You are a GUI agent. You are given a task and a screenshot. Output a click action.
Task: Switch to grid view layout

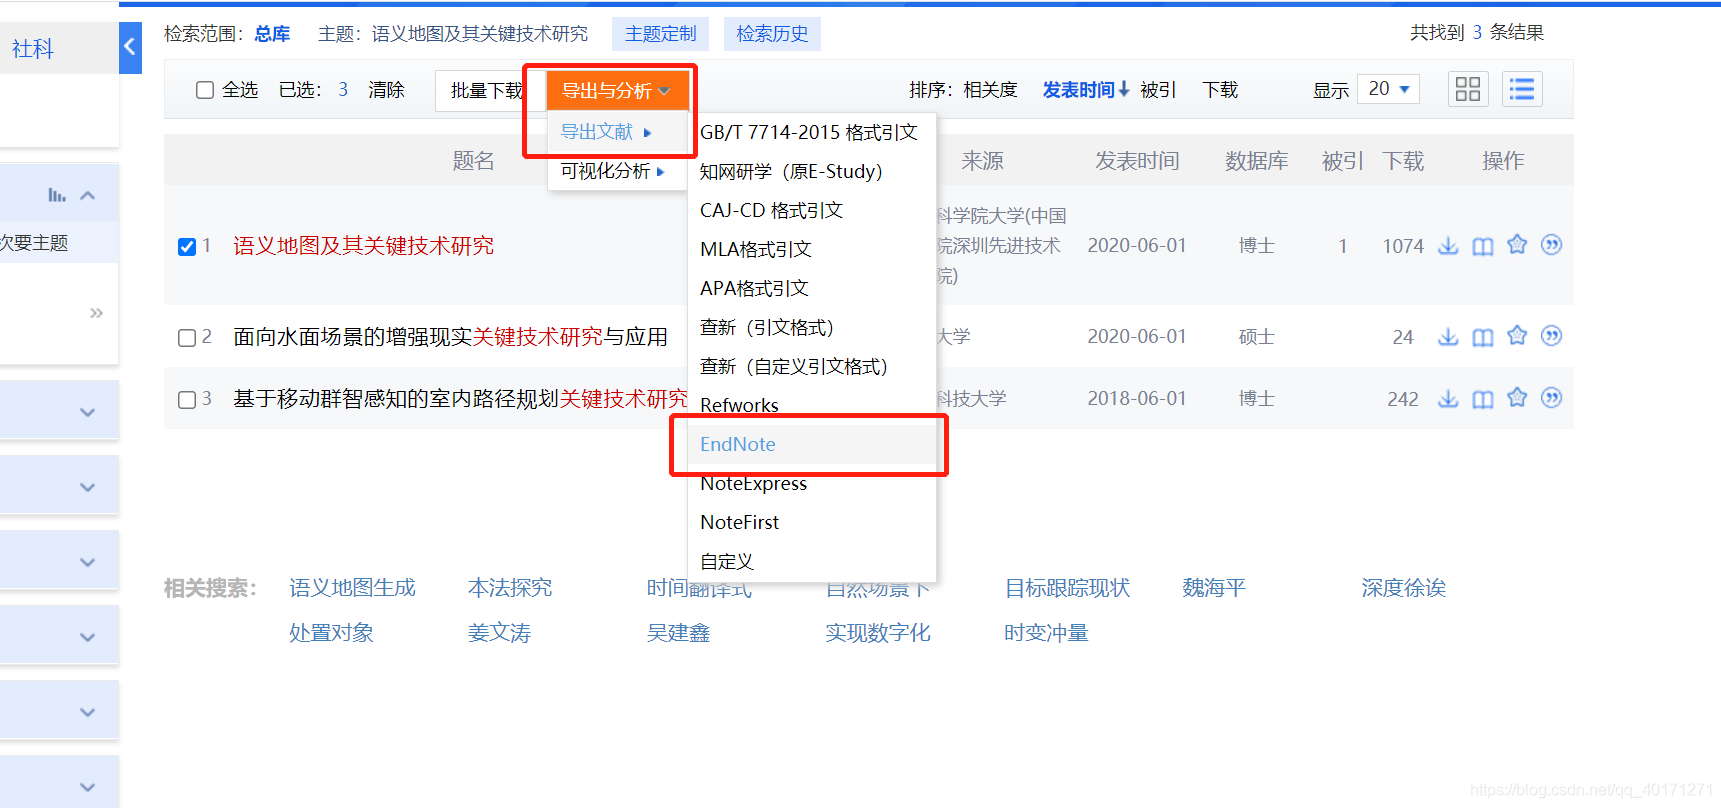tap(1468, 89)
